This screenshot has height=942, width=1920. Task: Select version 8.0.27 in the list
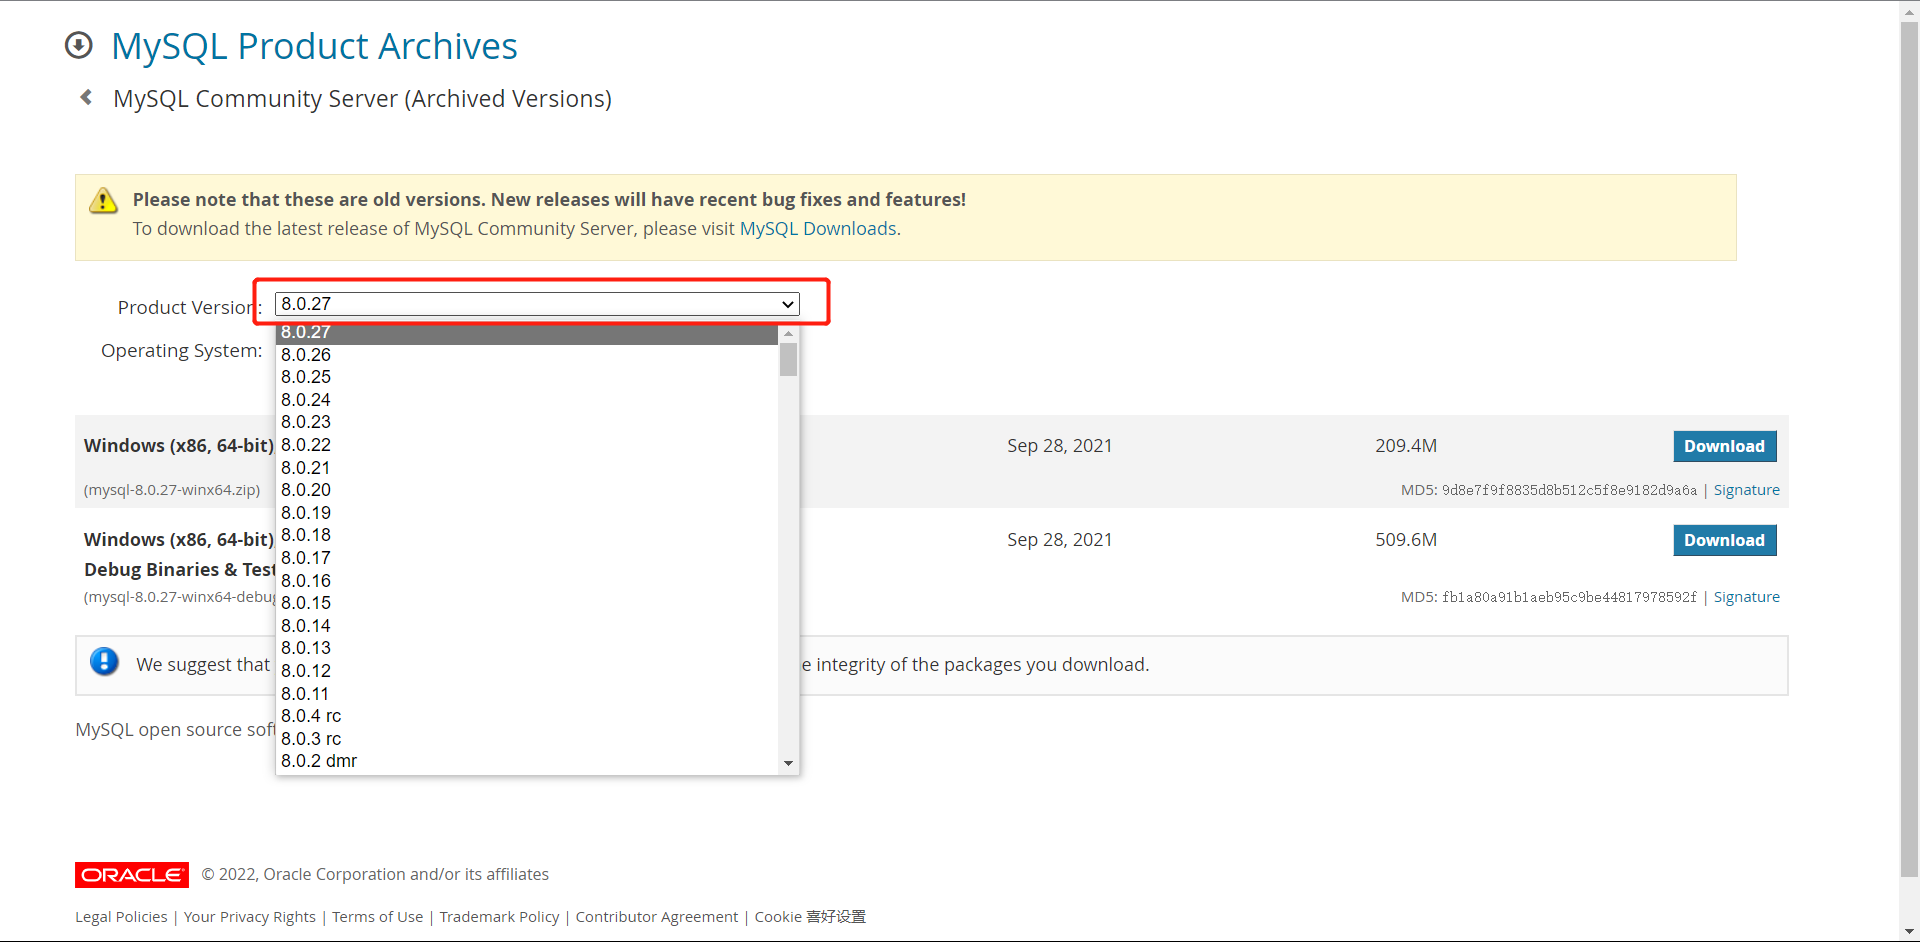527,333
